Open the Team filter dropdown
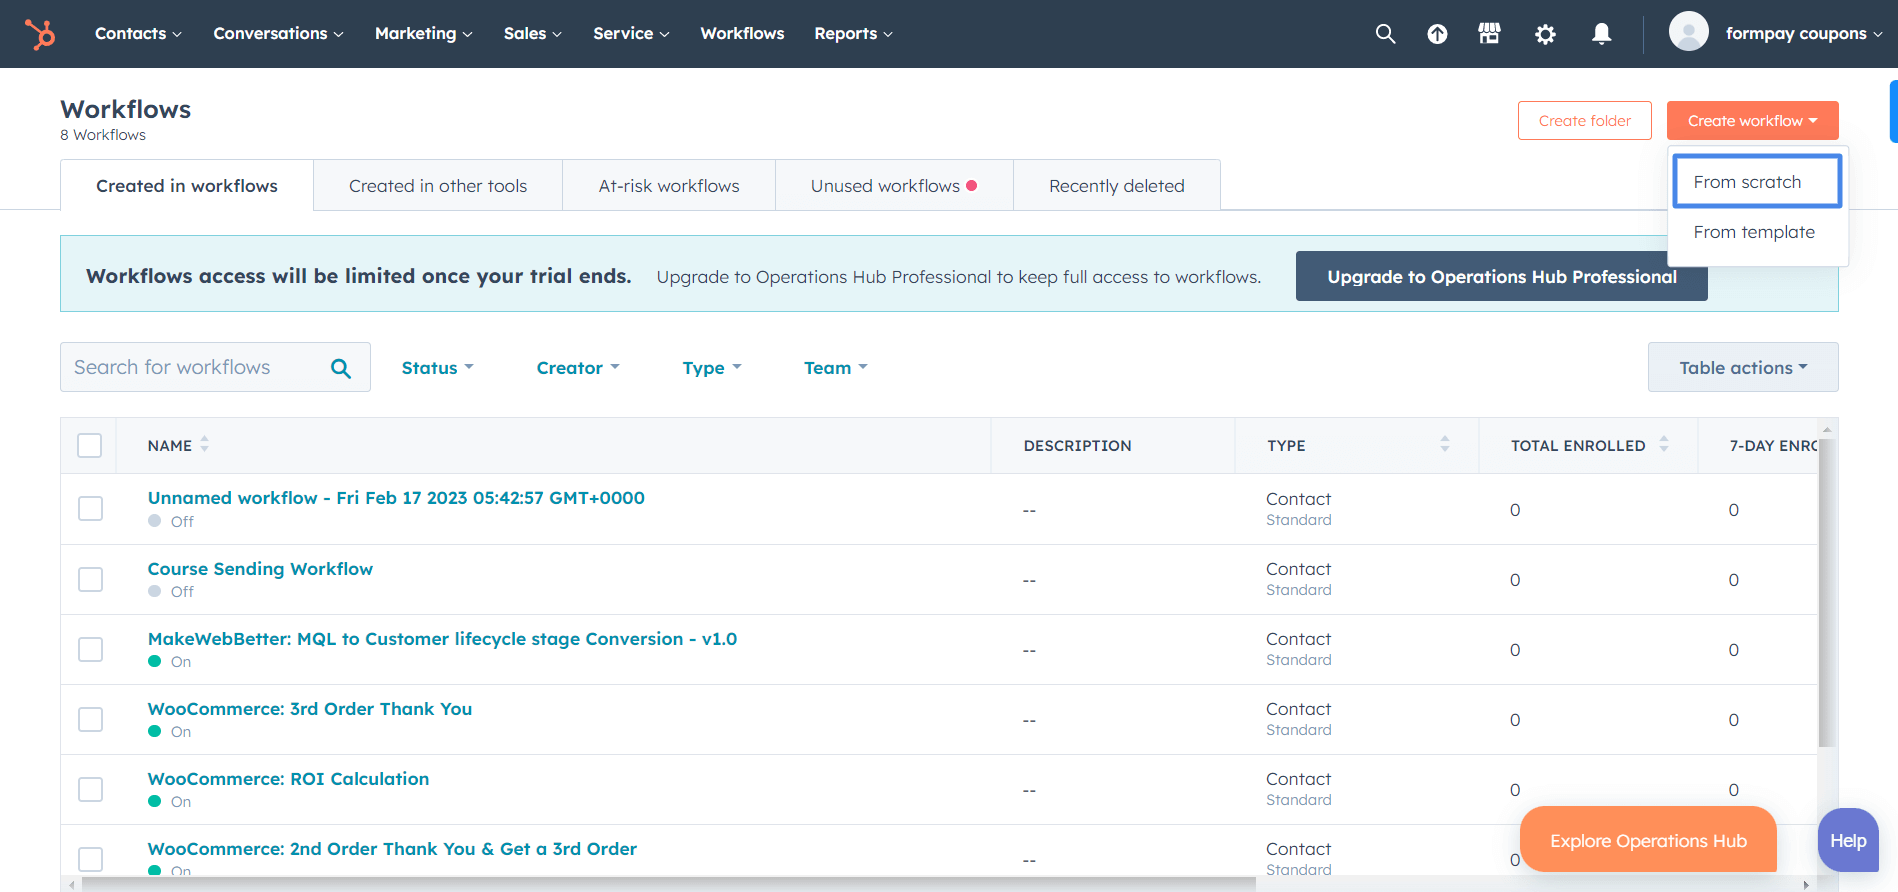 [835, 368]
